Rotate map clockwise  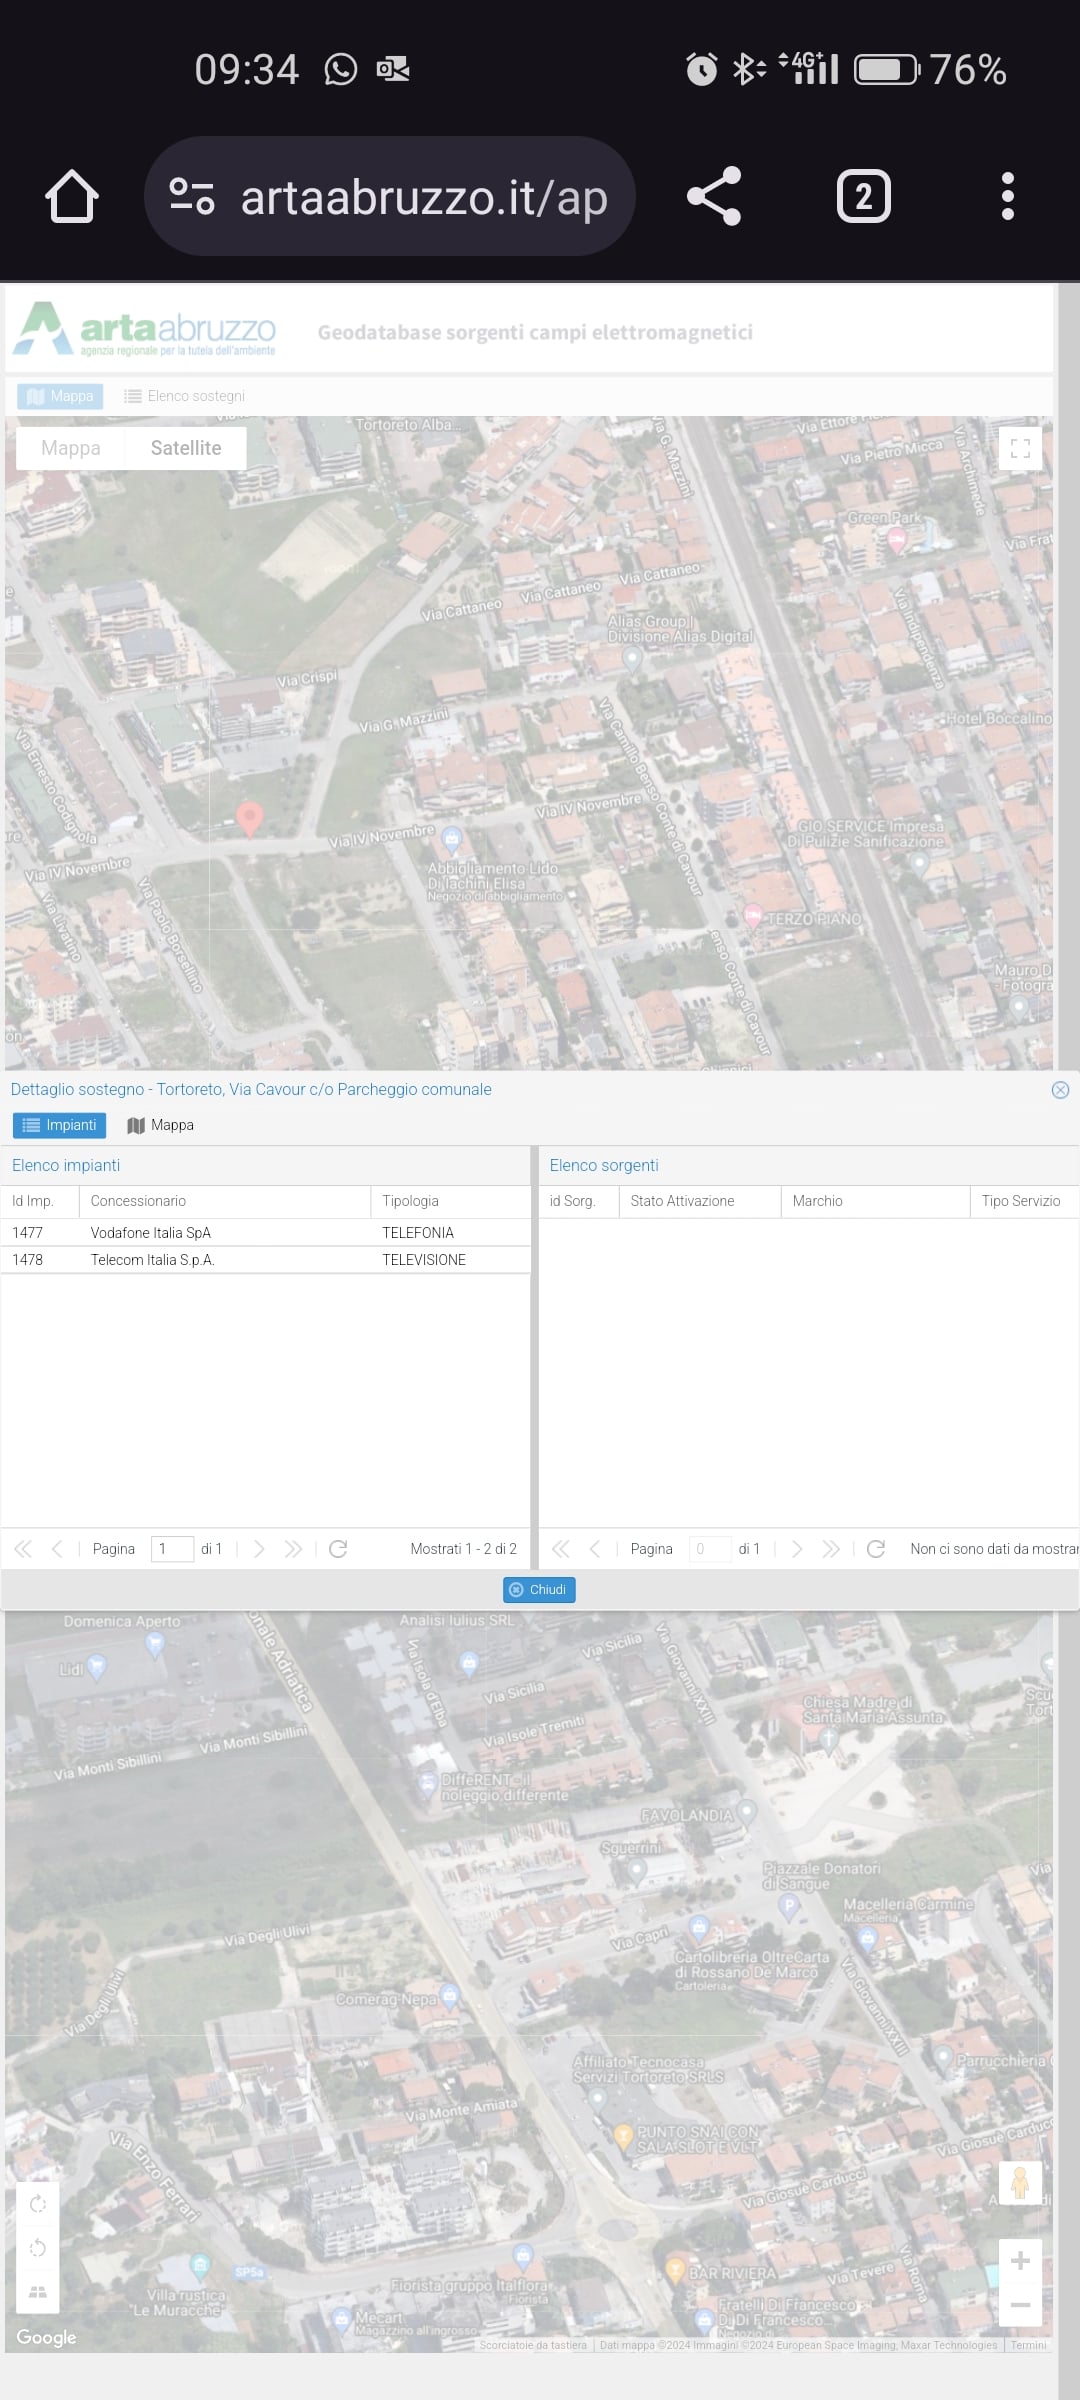[x=38, y=2204]
